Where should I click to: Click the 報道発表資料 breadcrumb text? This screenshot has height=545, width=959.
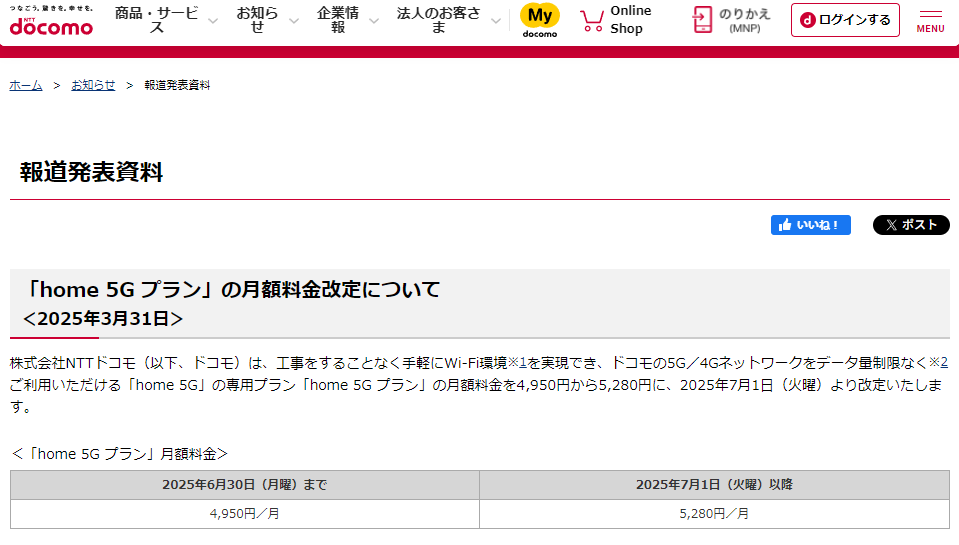pyautogui.click(x=177, y=85)
